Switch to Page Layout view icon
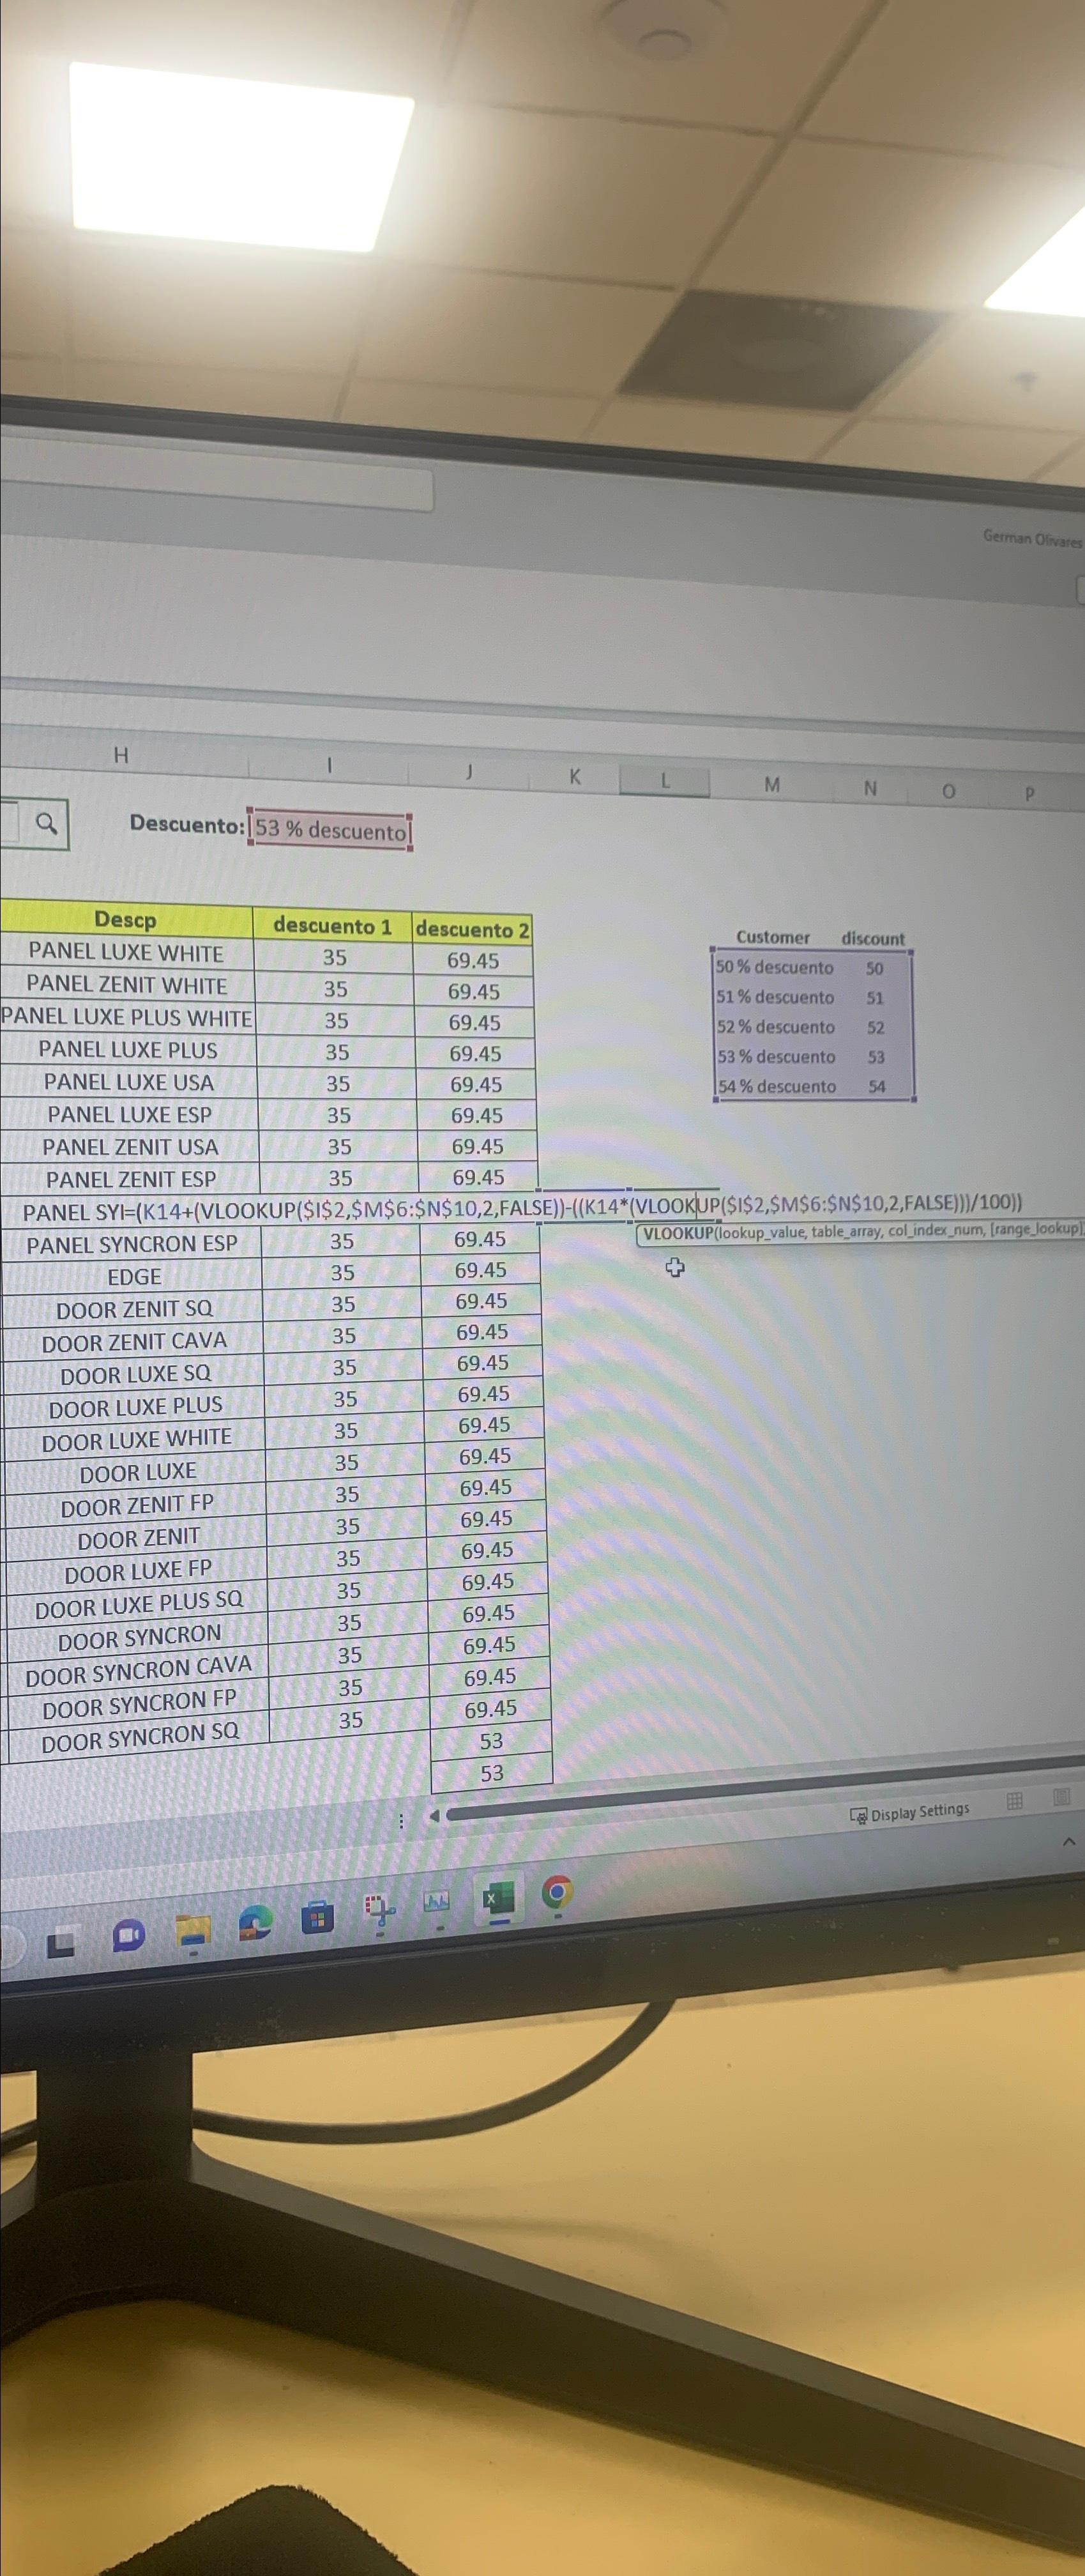Image resolution: width=1085 pixels, height=2576 pixels. tap(1061, 1798)
